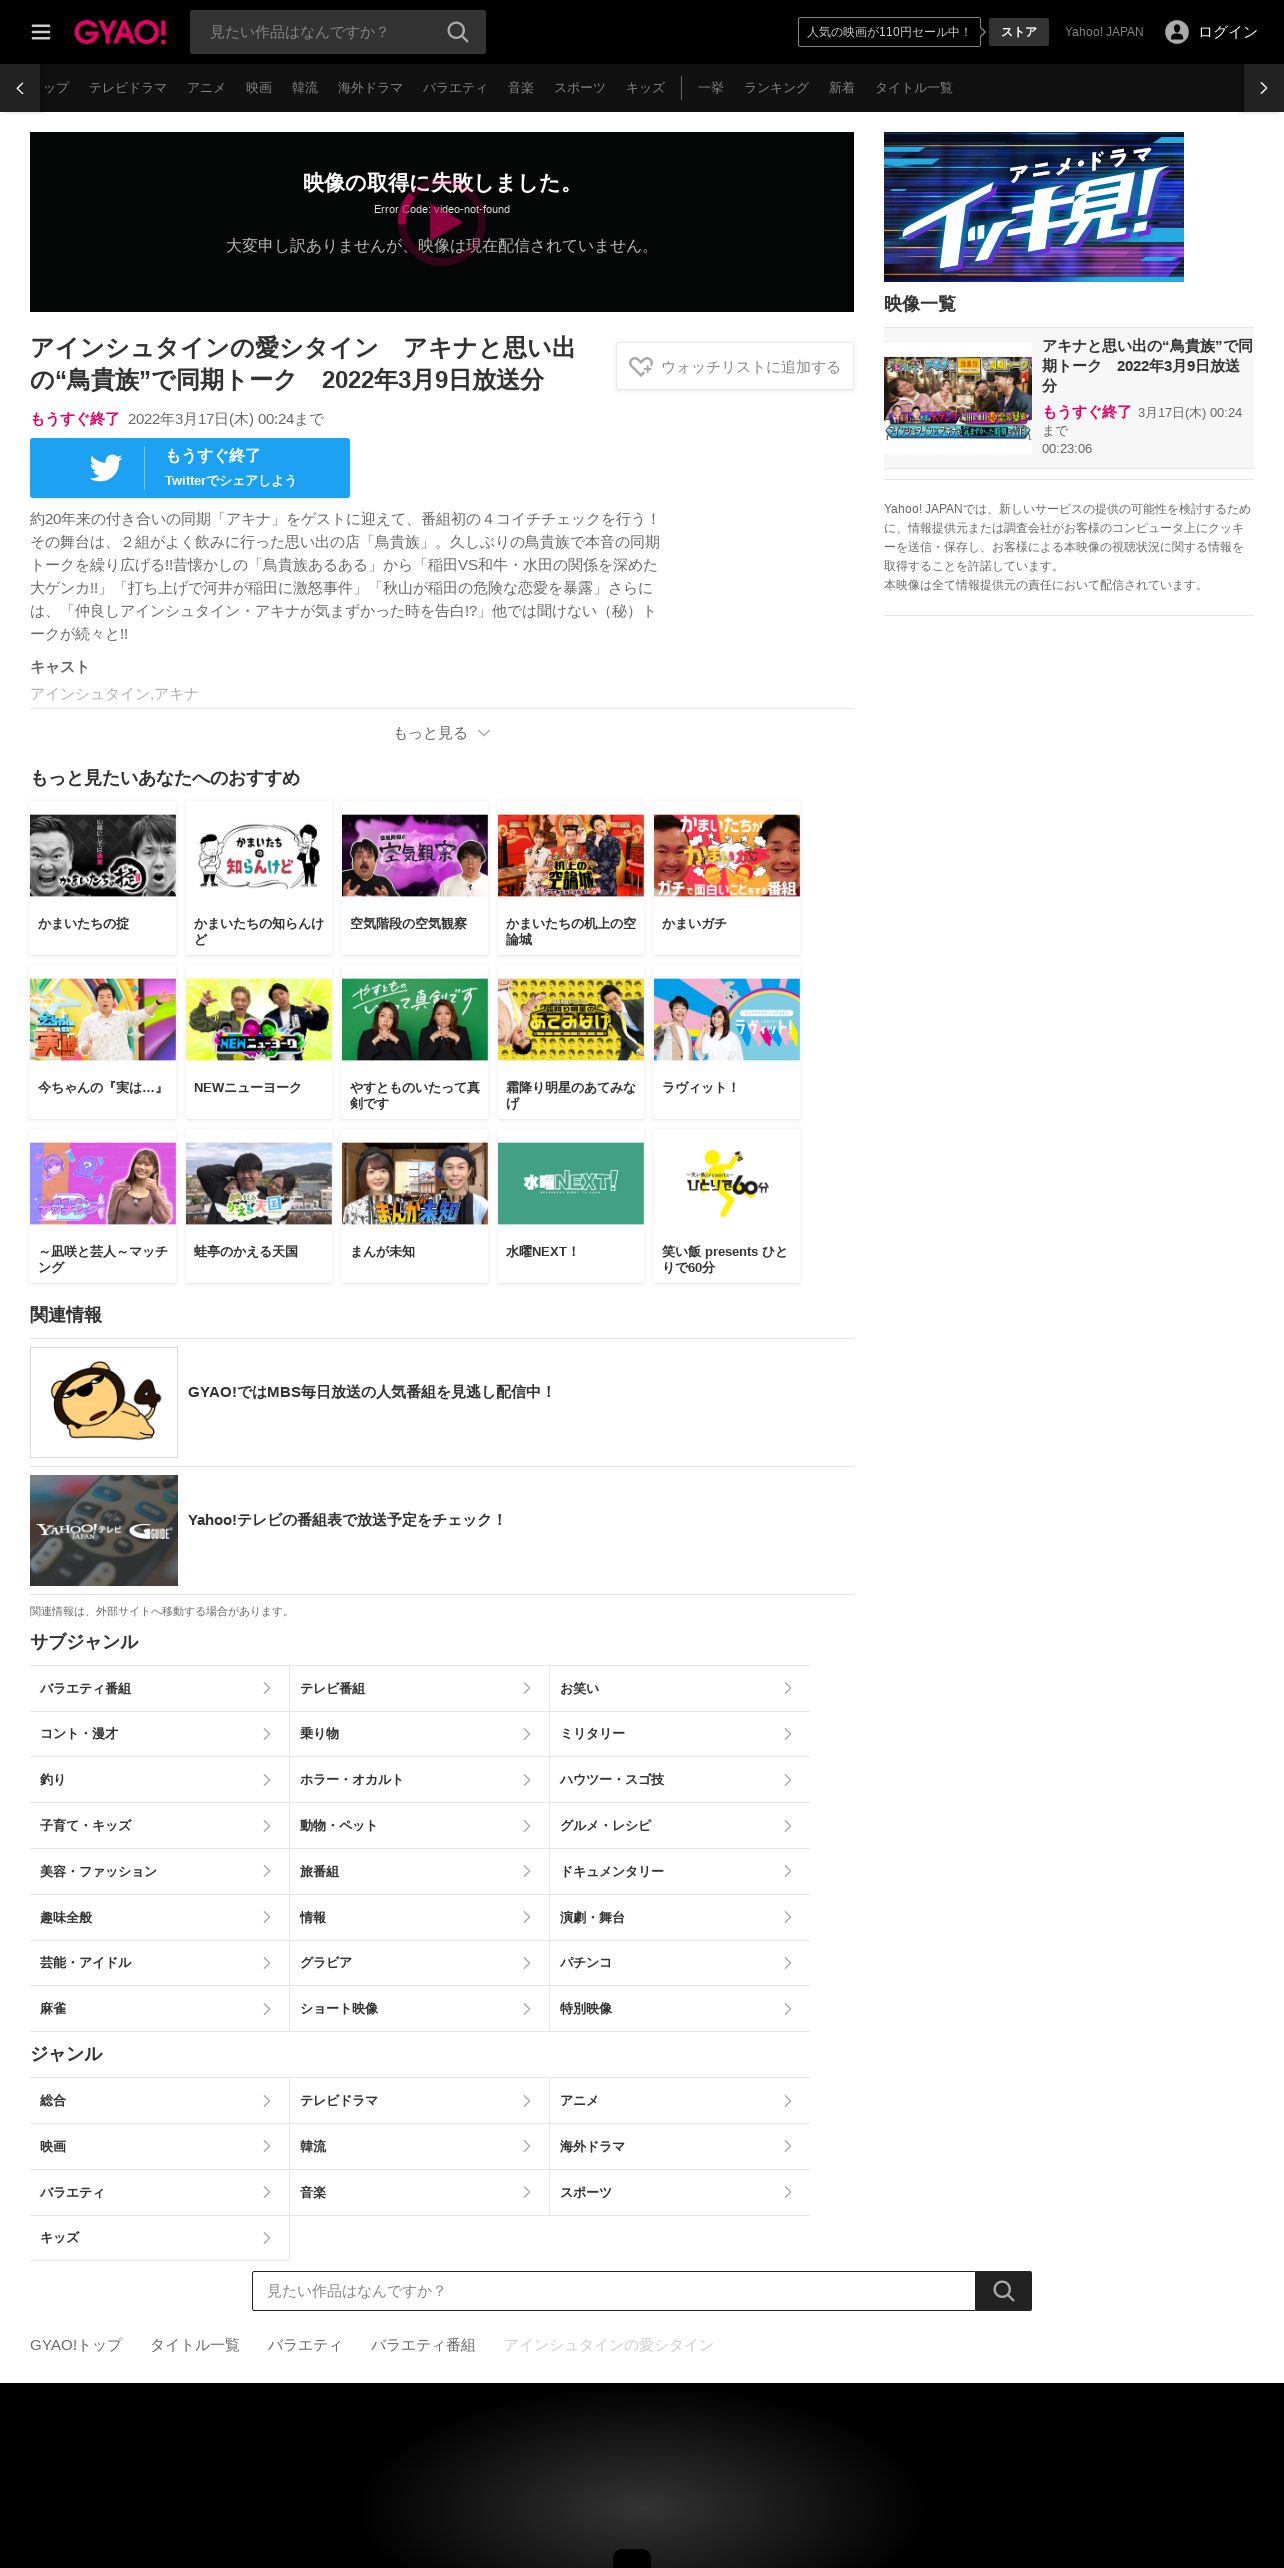Open the アニメ・ドラマ イッキ見 banner
The image size is (1284, 2568).
coord(1034,207)
